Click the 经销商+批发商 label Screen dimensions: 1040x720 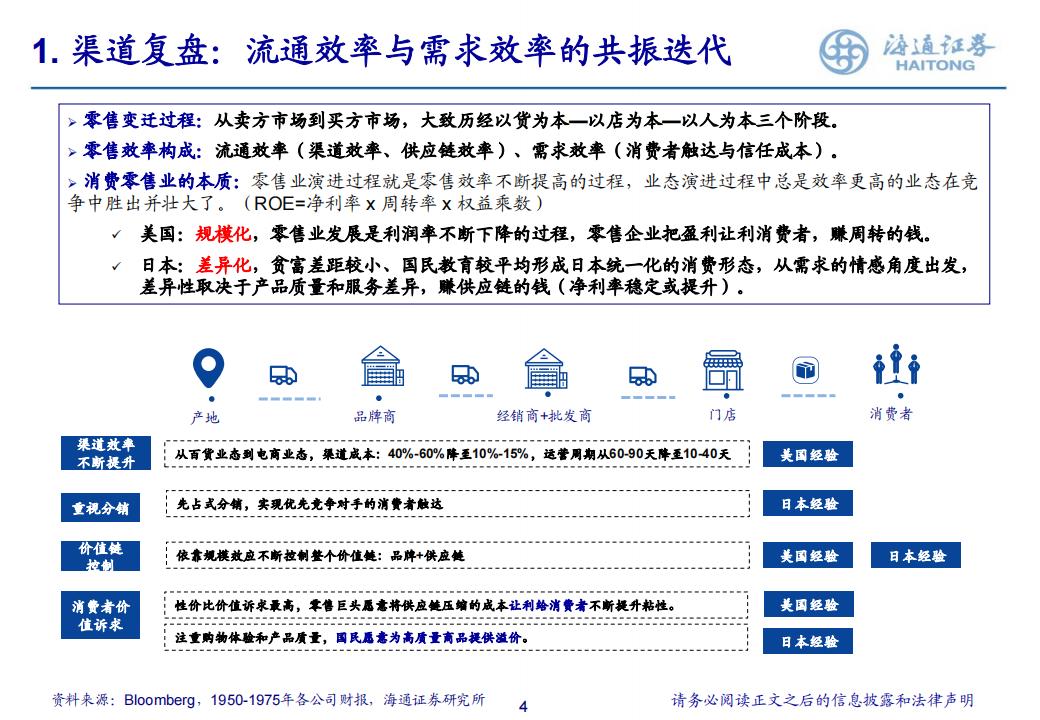point(544,416)
